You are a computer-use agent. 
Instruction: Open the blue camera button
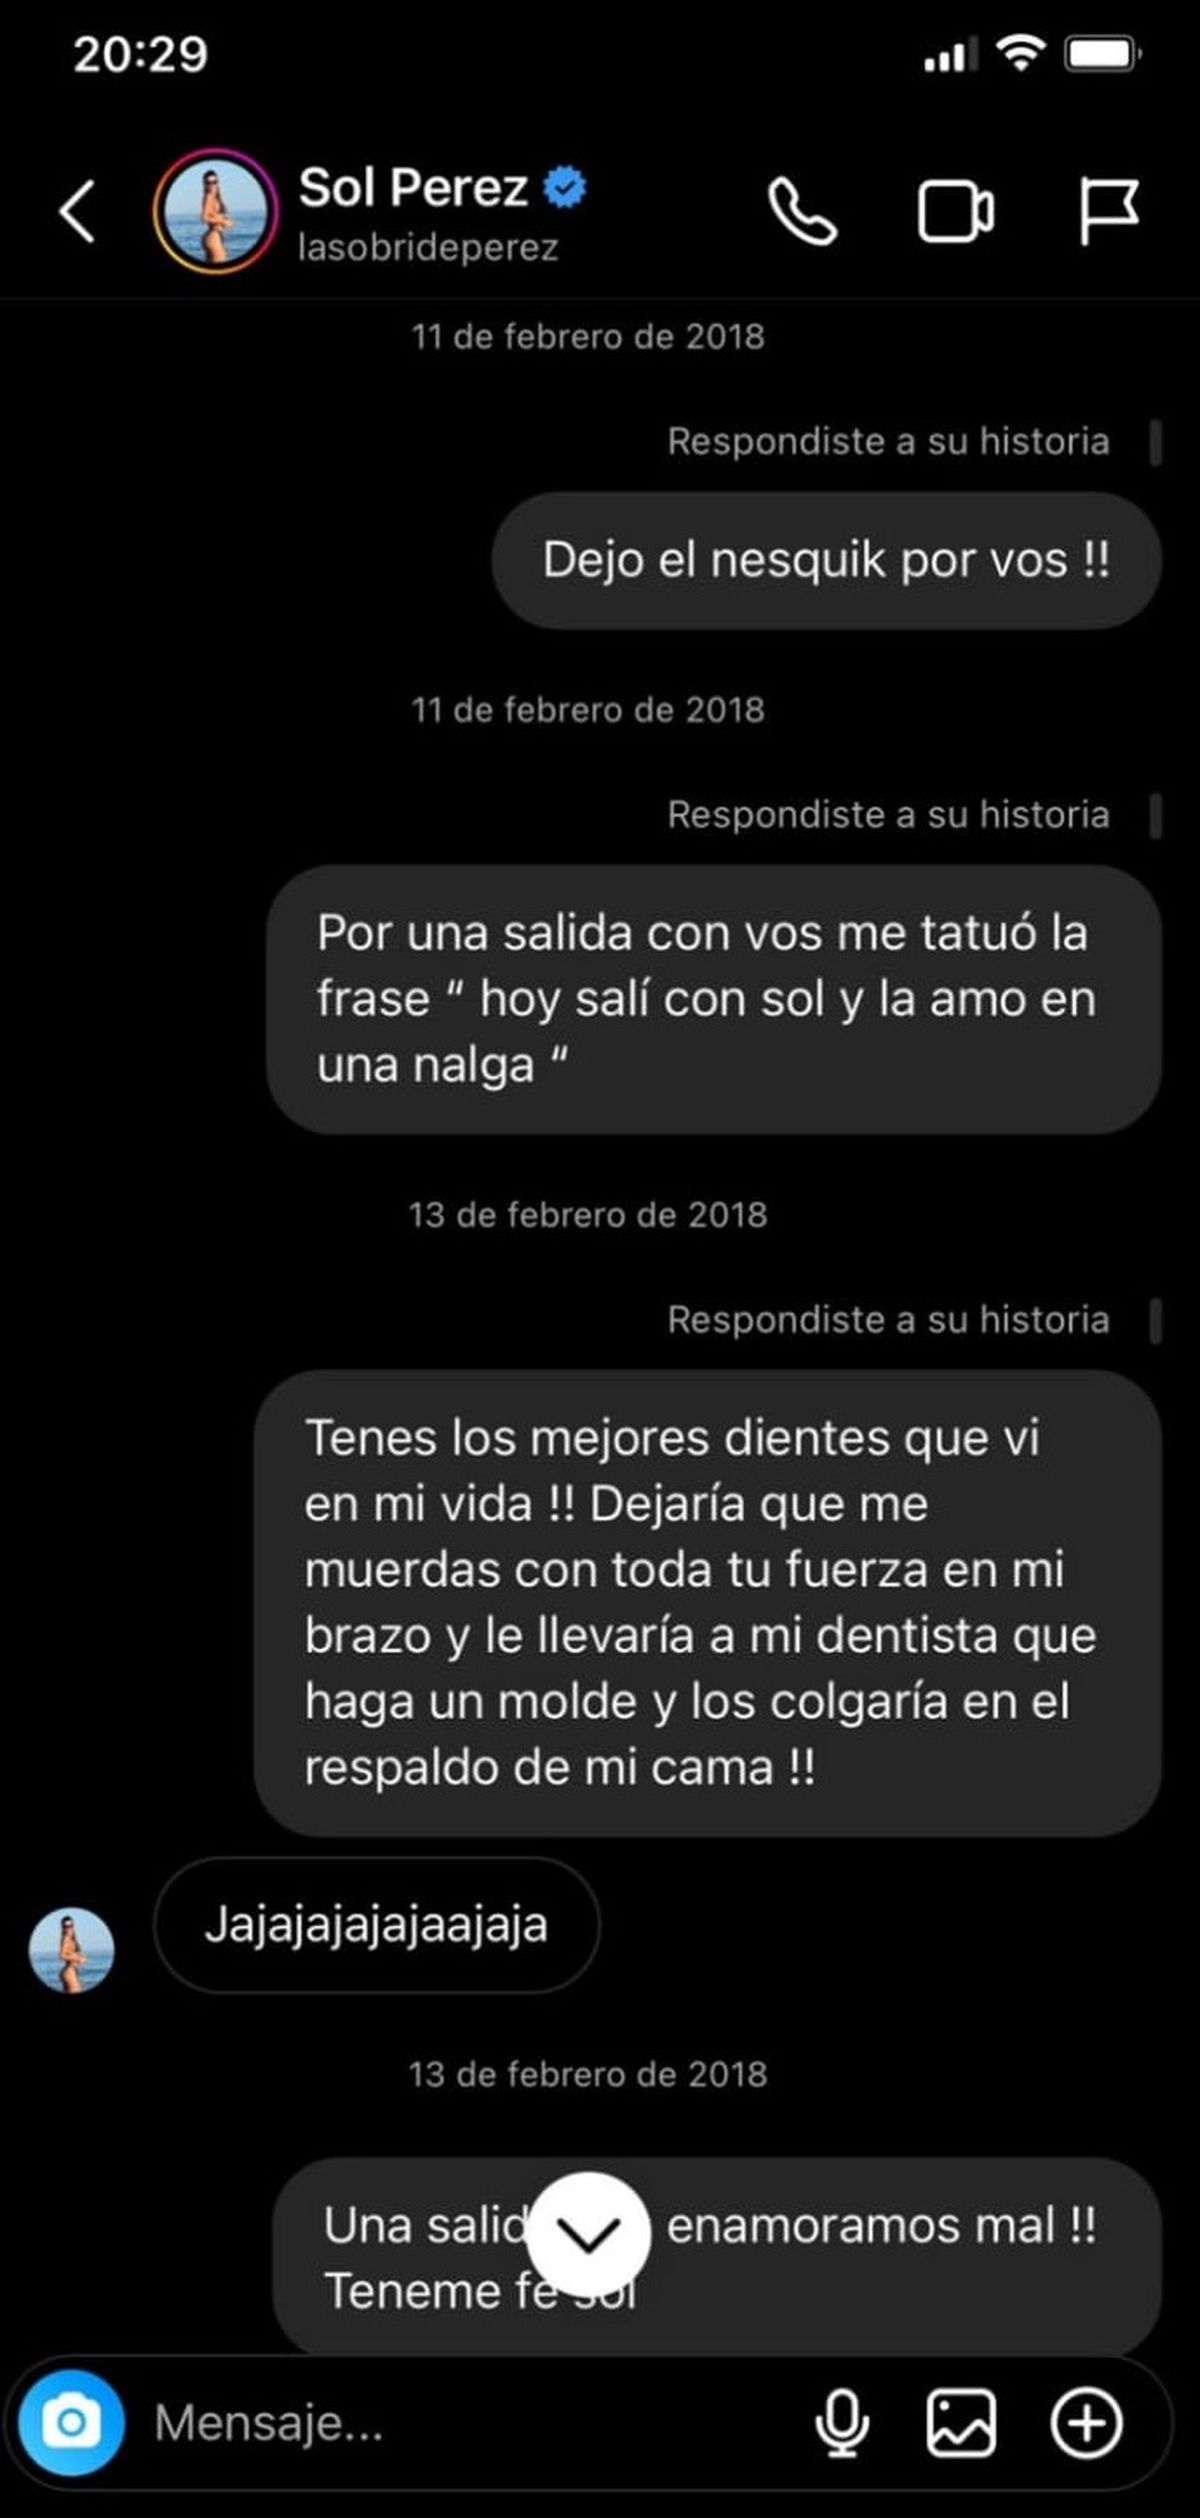[x=72, y=2423]
